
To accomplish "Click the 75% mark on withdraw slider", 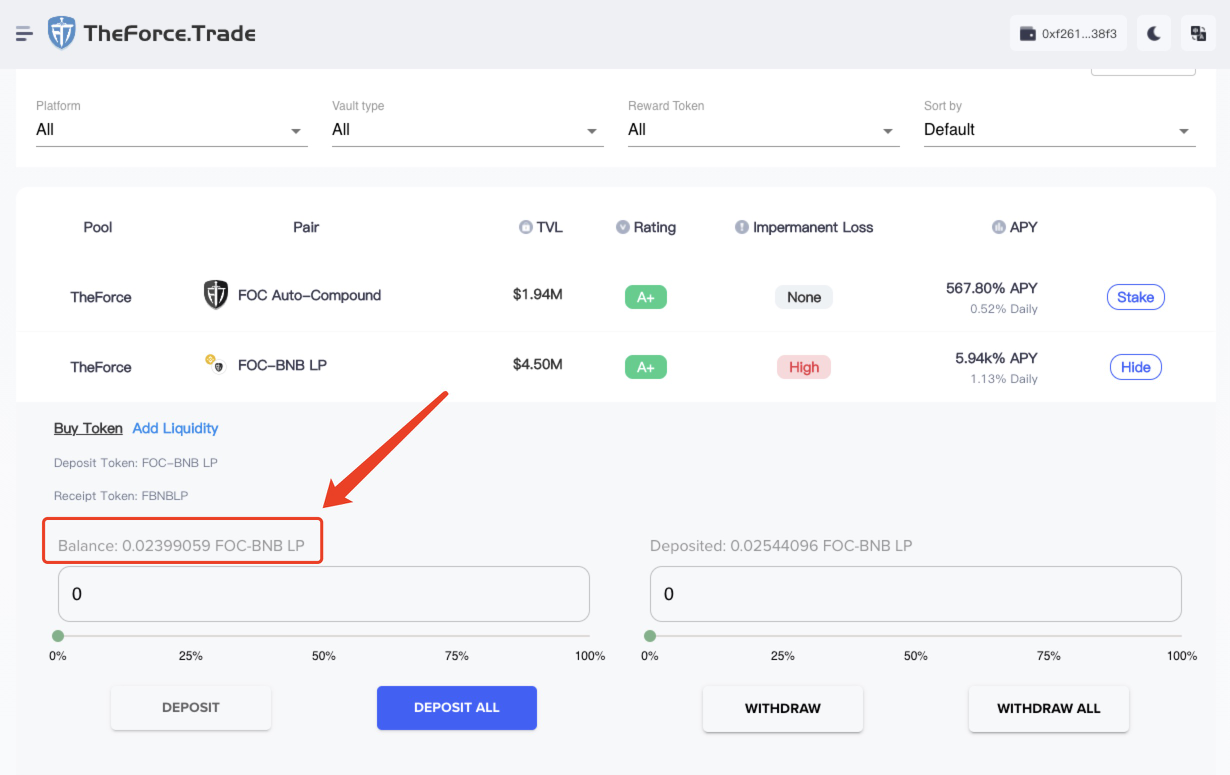I will (1049, 655).
